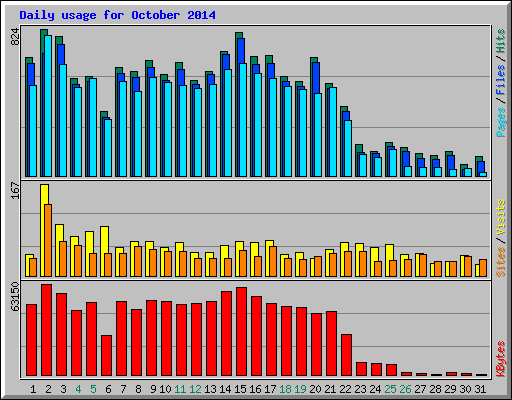This screenshot has height=400, width=512.
Task: Click the 'Files' legend label
Action: [x=501, y=80]
